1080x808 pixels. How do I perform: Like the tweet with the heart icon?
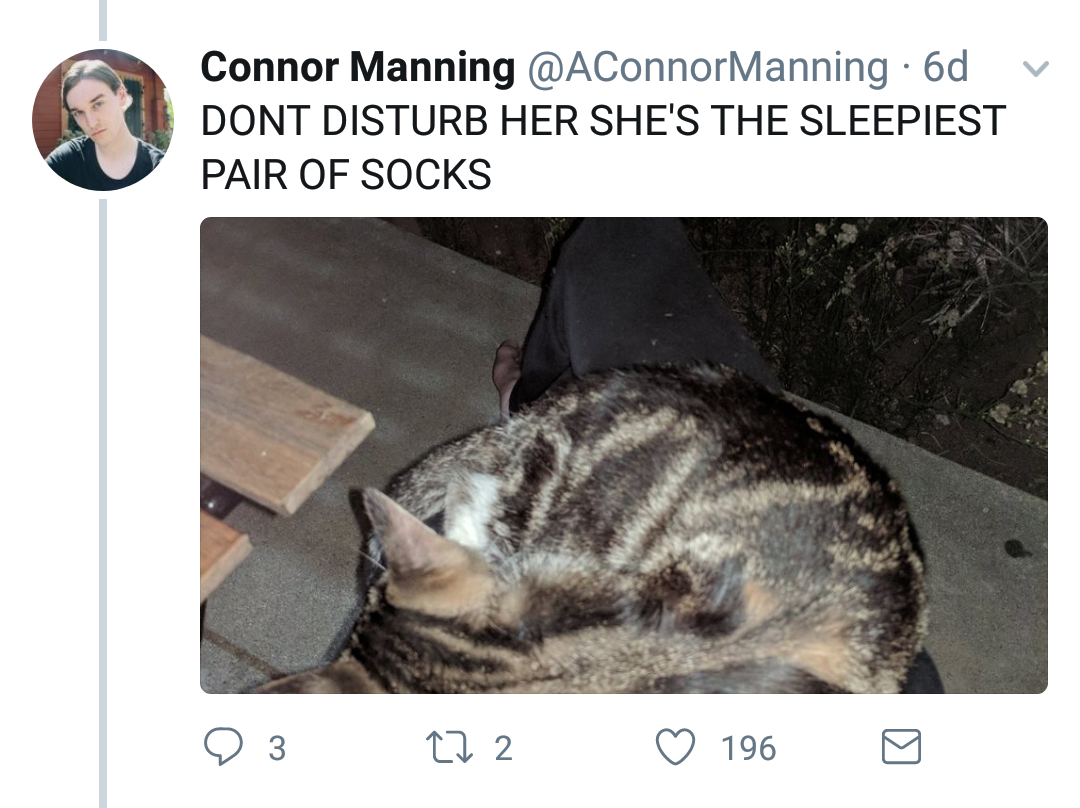pos(675,747)
